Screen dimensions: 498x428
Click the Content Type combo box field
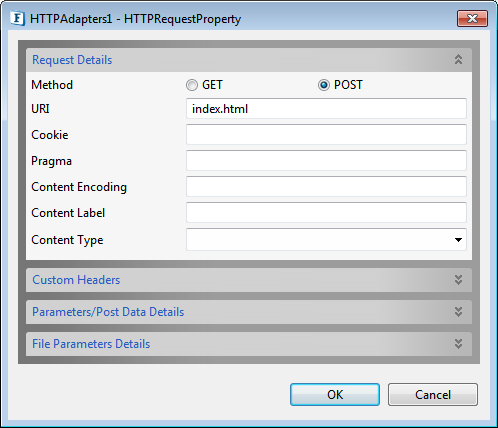[x=326, y=239]
